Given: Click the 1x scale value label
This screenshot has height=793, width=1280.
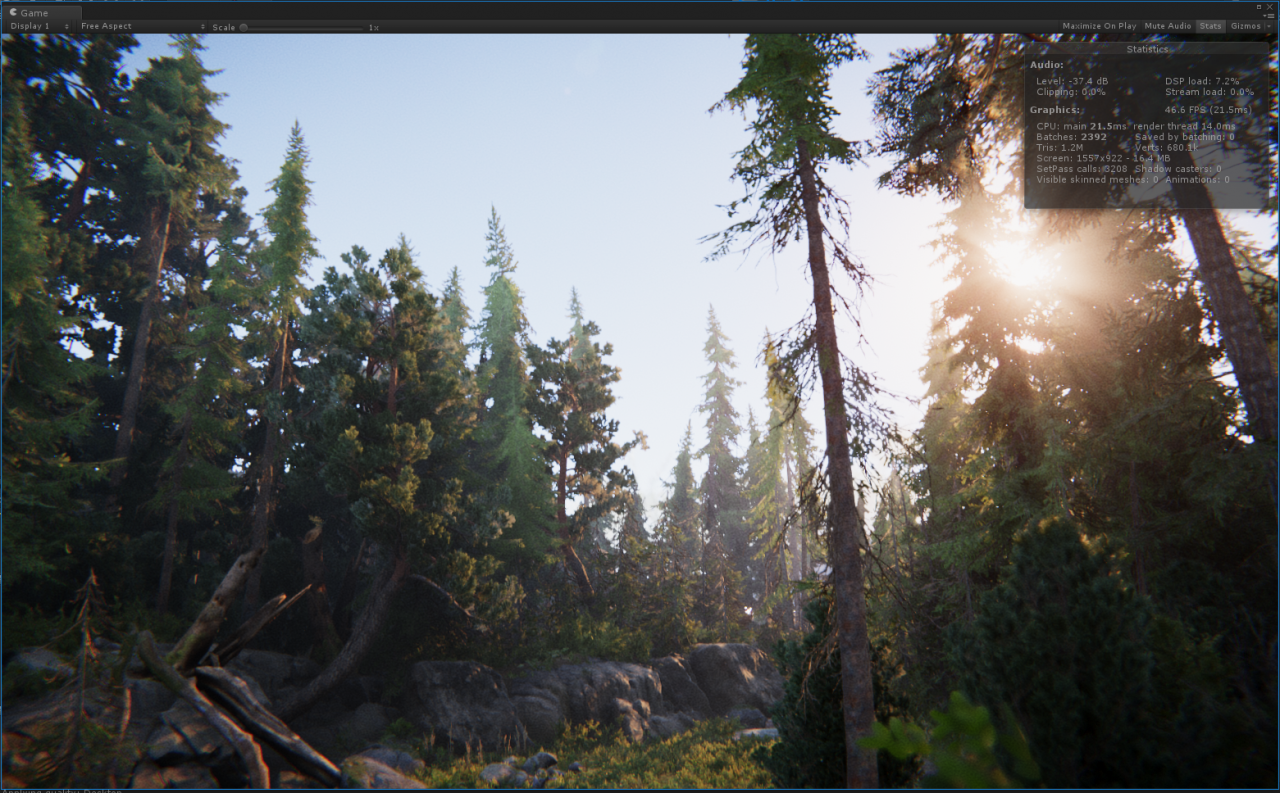Looking at the screenshot, I should pyautogui.click(x=374, y=27).
